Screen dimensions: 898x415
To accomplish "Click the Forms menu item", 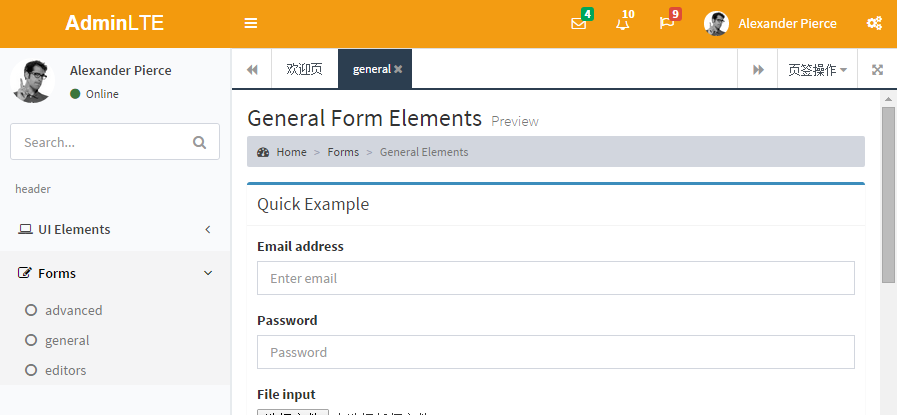I will 115,273.
